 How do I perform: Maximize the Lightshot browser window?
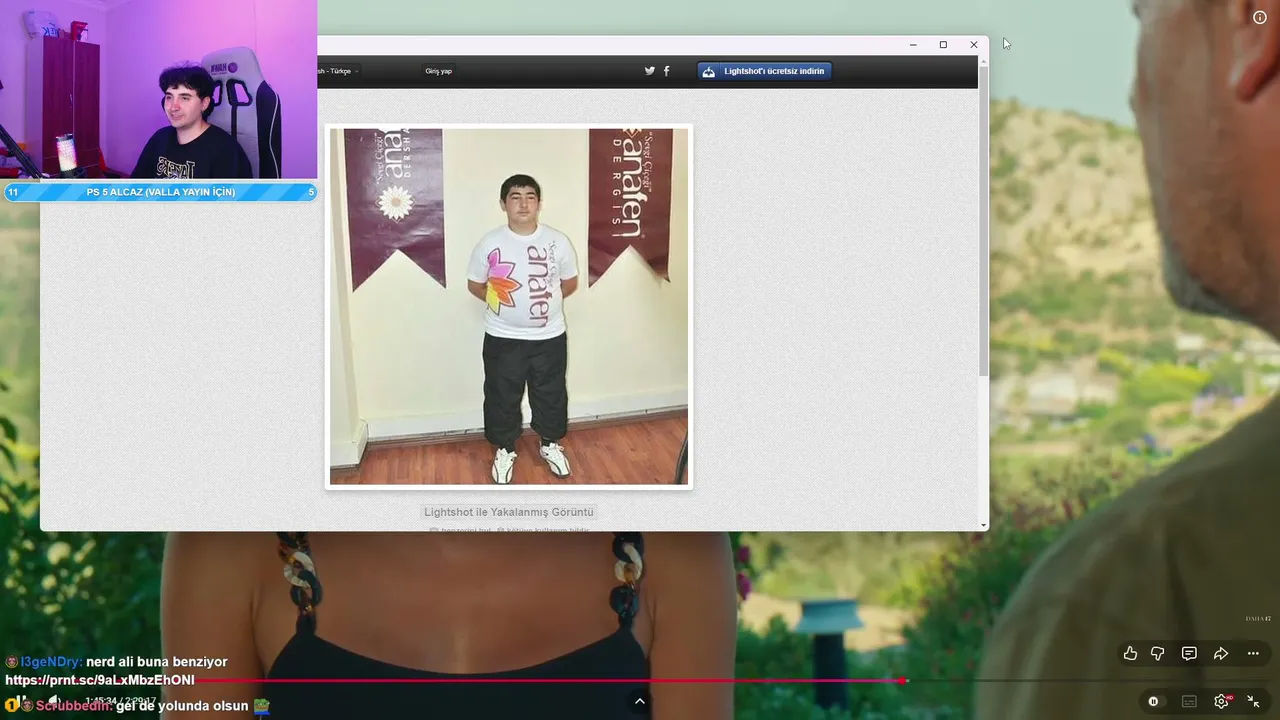click(x=943, y=45)
